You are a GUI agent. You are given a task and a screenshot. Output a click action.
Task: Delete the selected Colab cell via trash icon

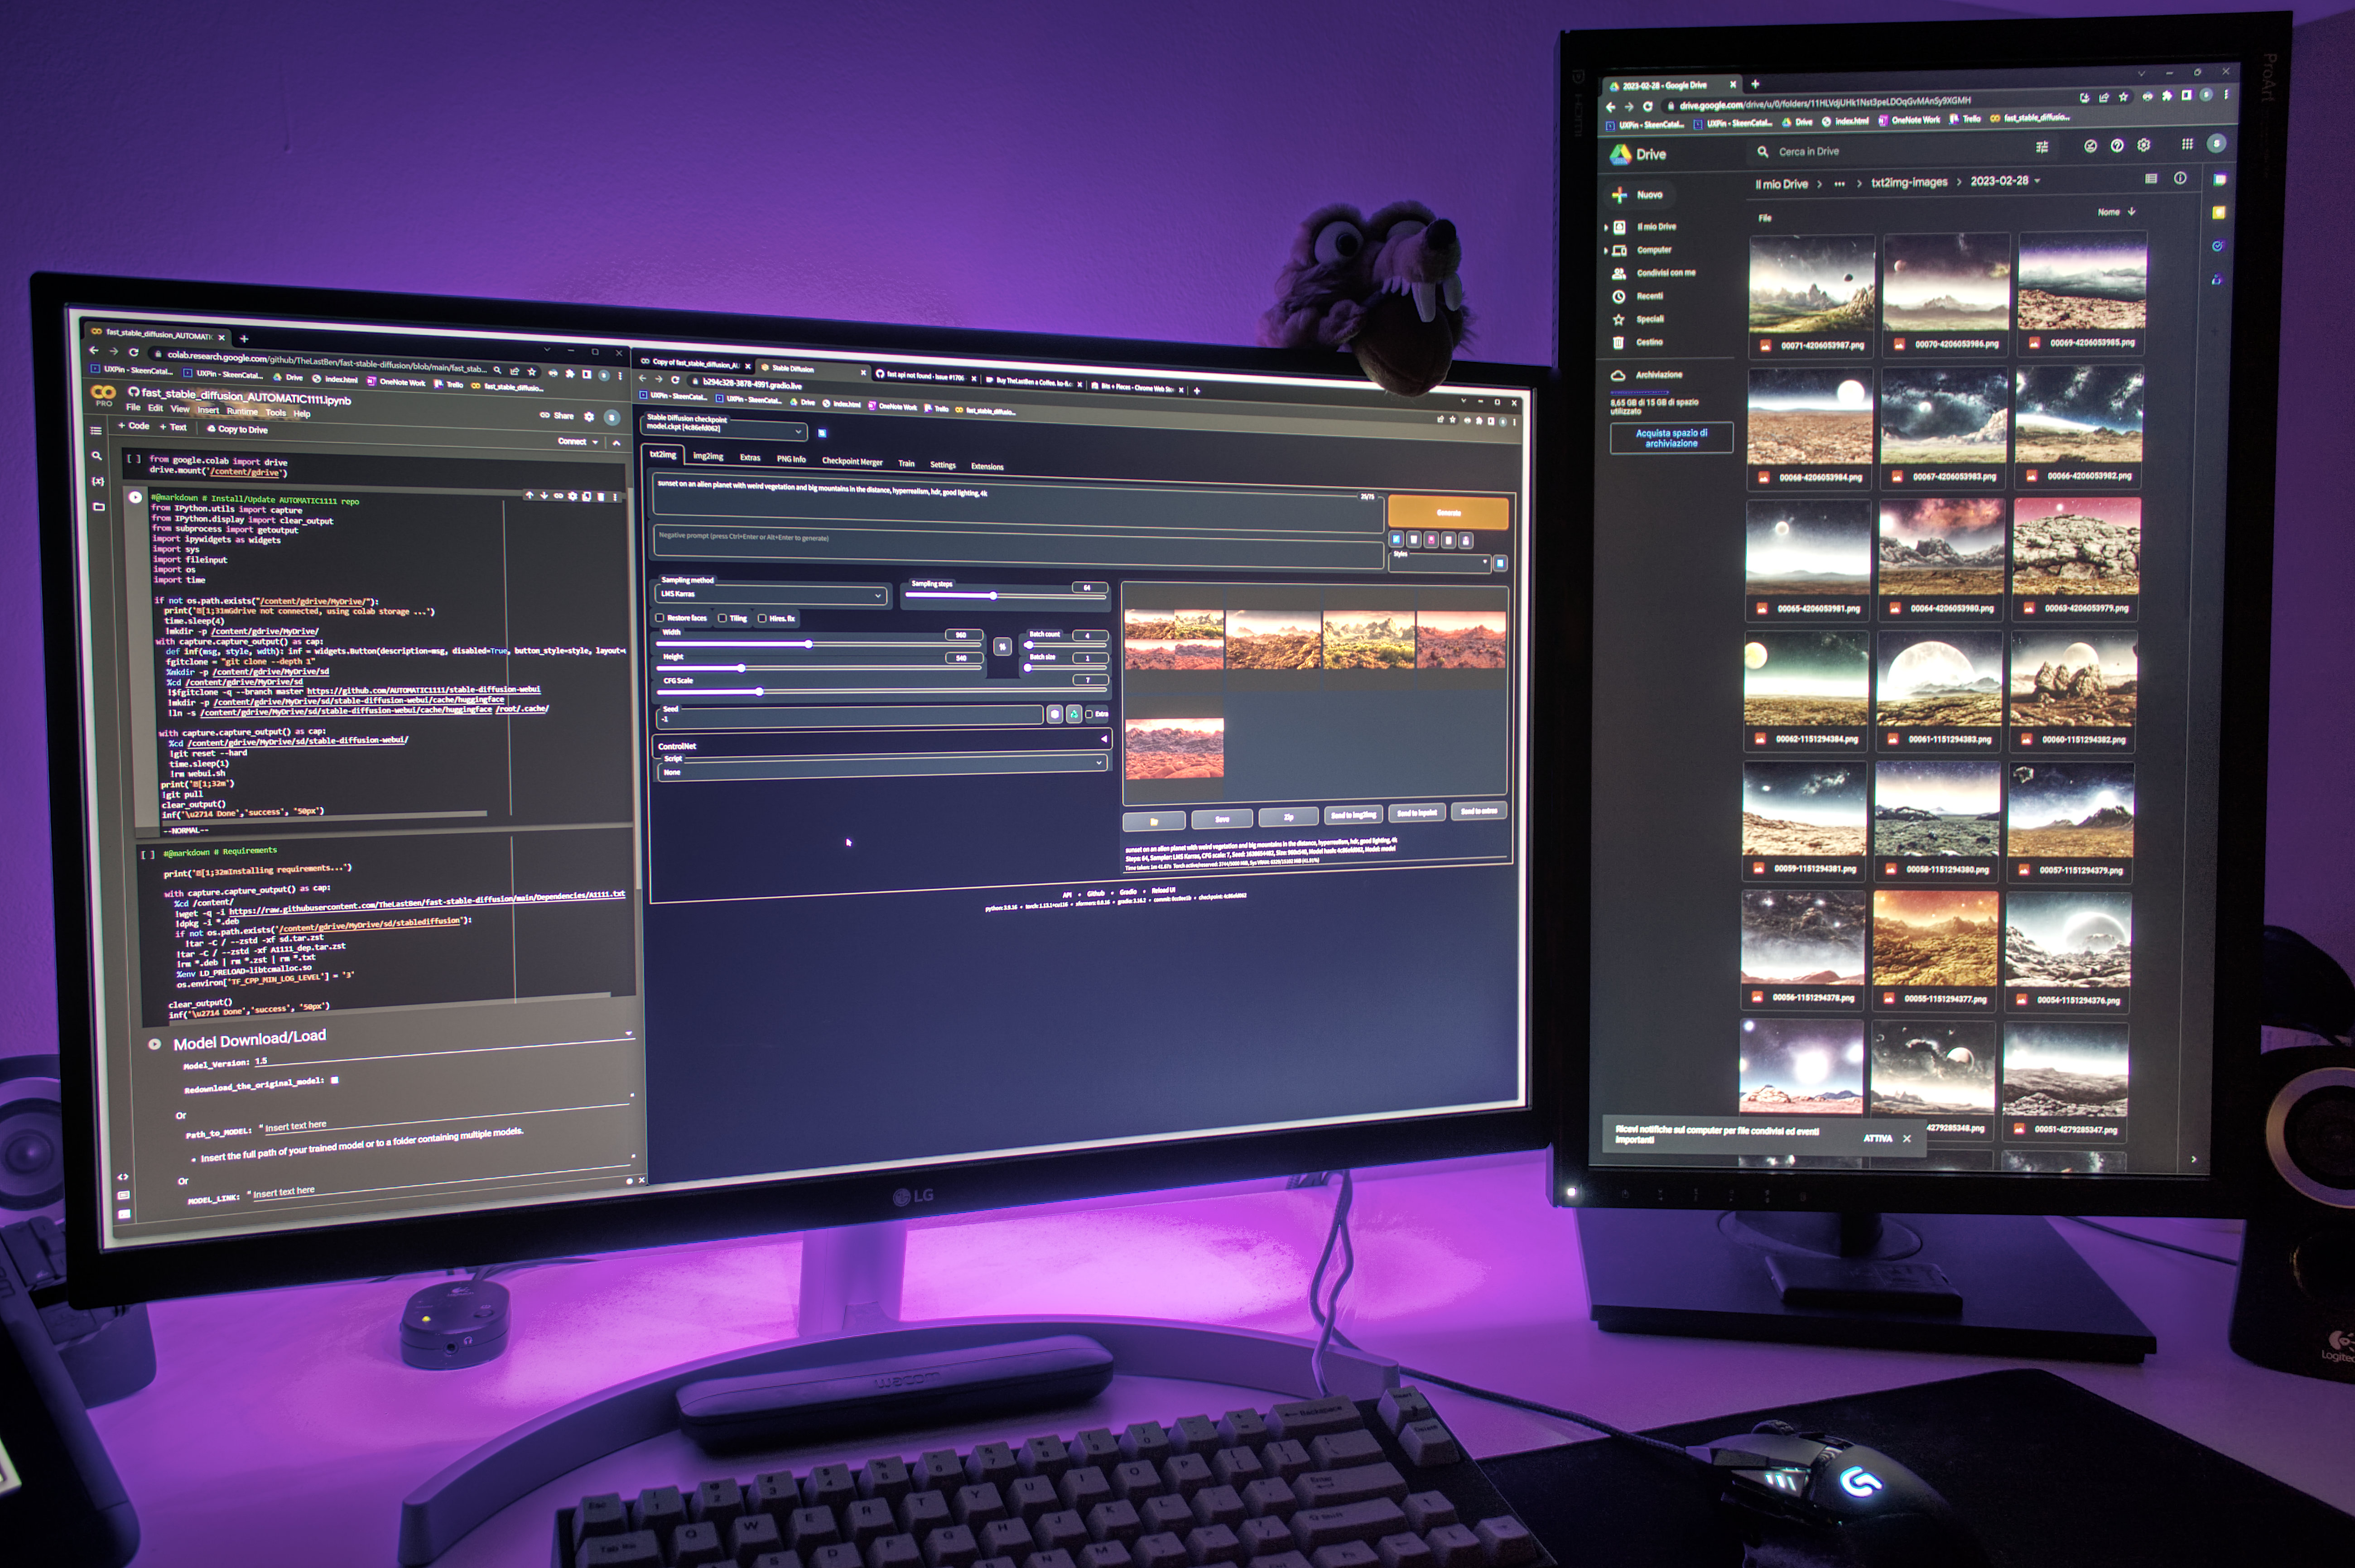[600, 496]
